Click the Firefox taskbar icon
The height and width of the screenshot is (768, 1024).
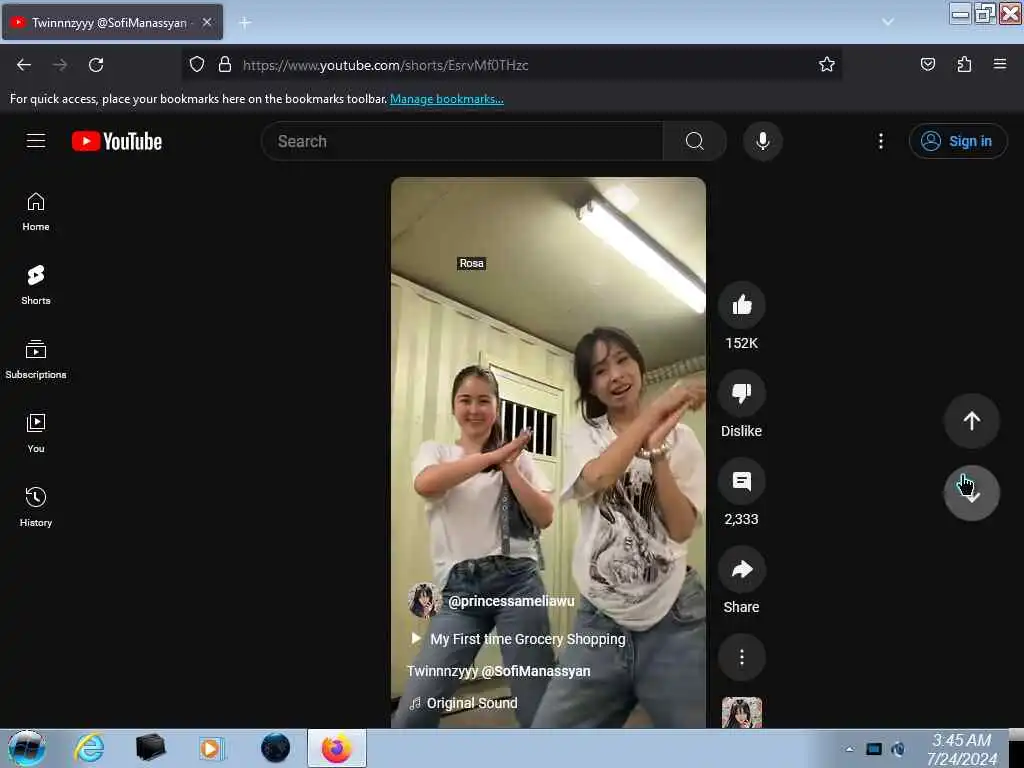[337, 748]
